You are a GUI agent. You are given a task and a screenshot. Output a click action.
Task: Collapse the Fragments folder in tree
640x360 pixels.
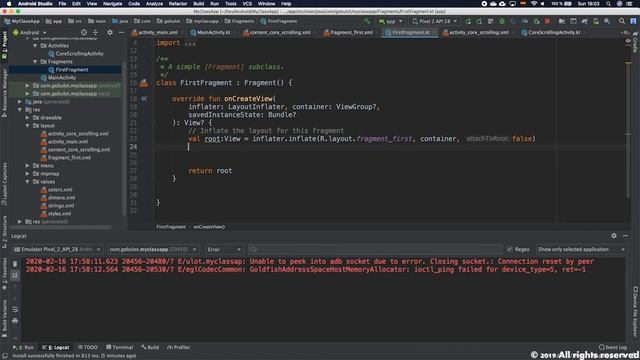[35, 62]
